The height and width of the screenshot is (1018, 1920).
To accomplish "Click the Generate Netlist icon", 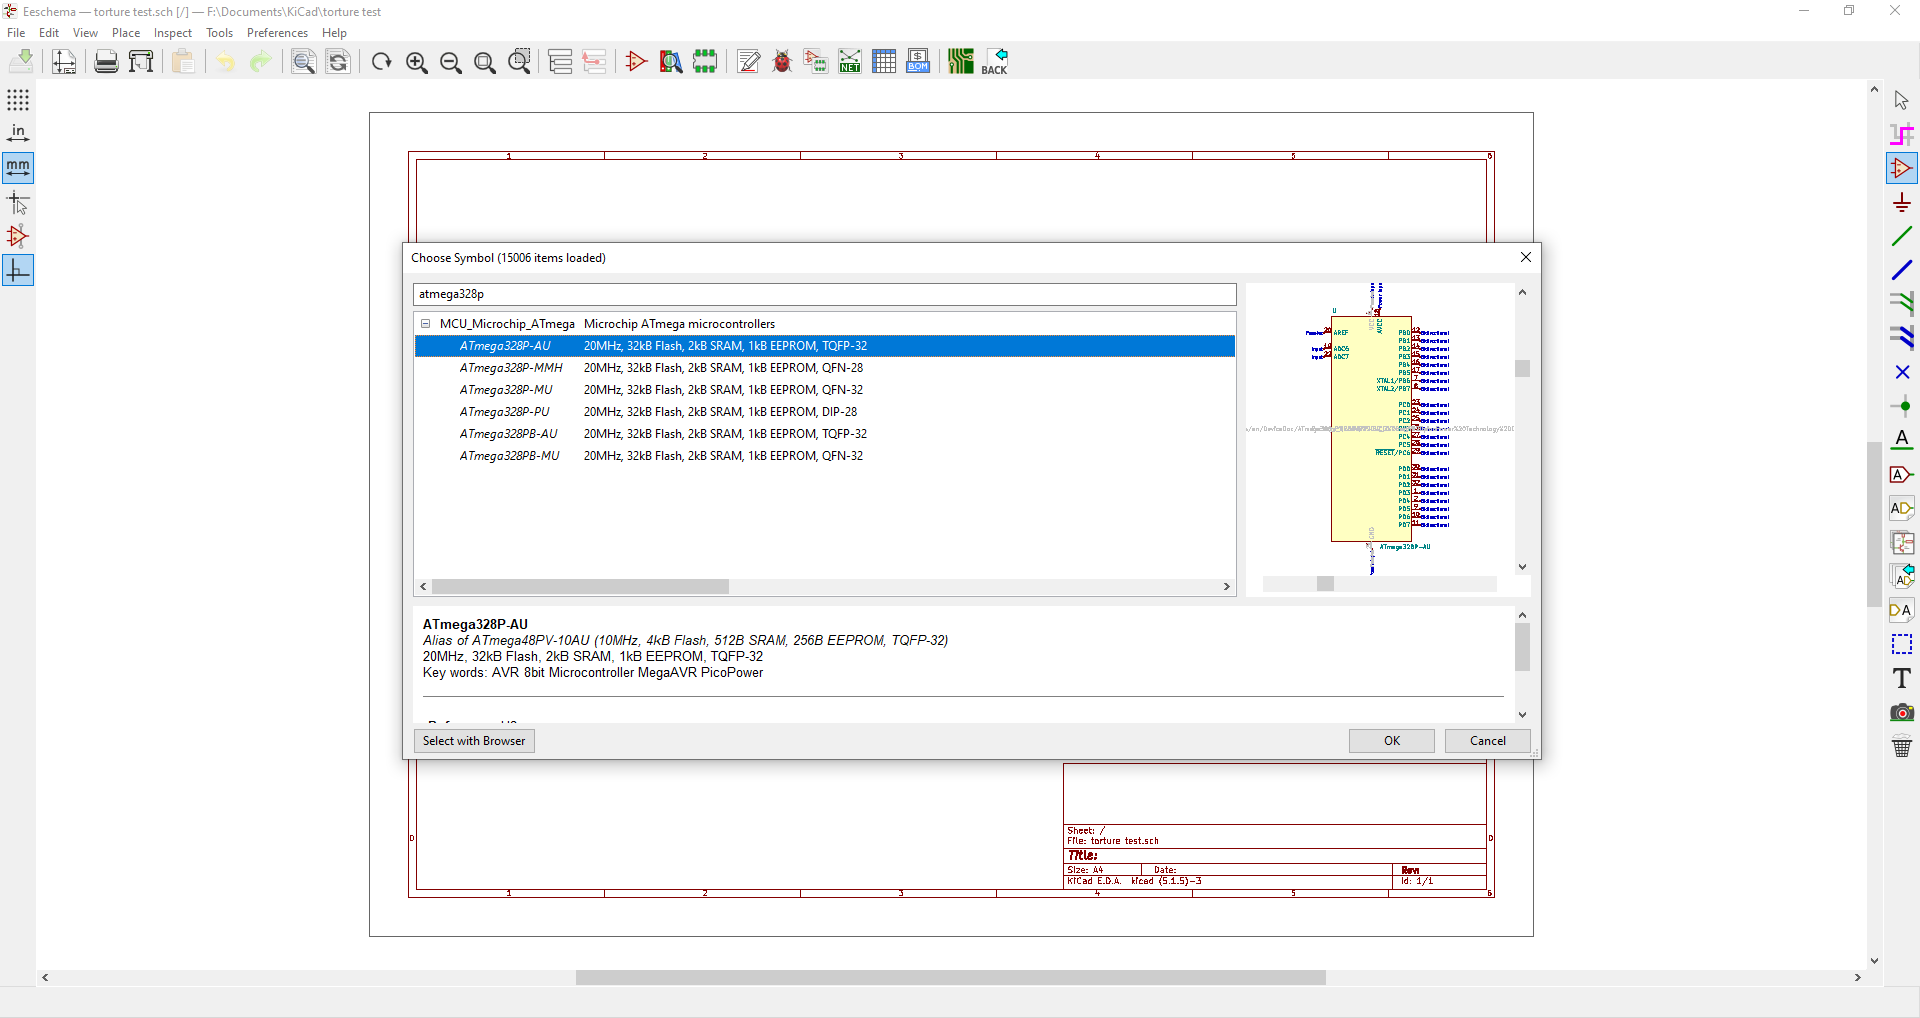I will 850,62.
